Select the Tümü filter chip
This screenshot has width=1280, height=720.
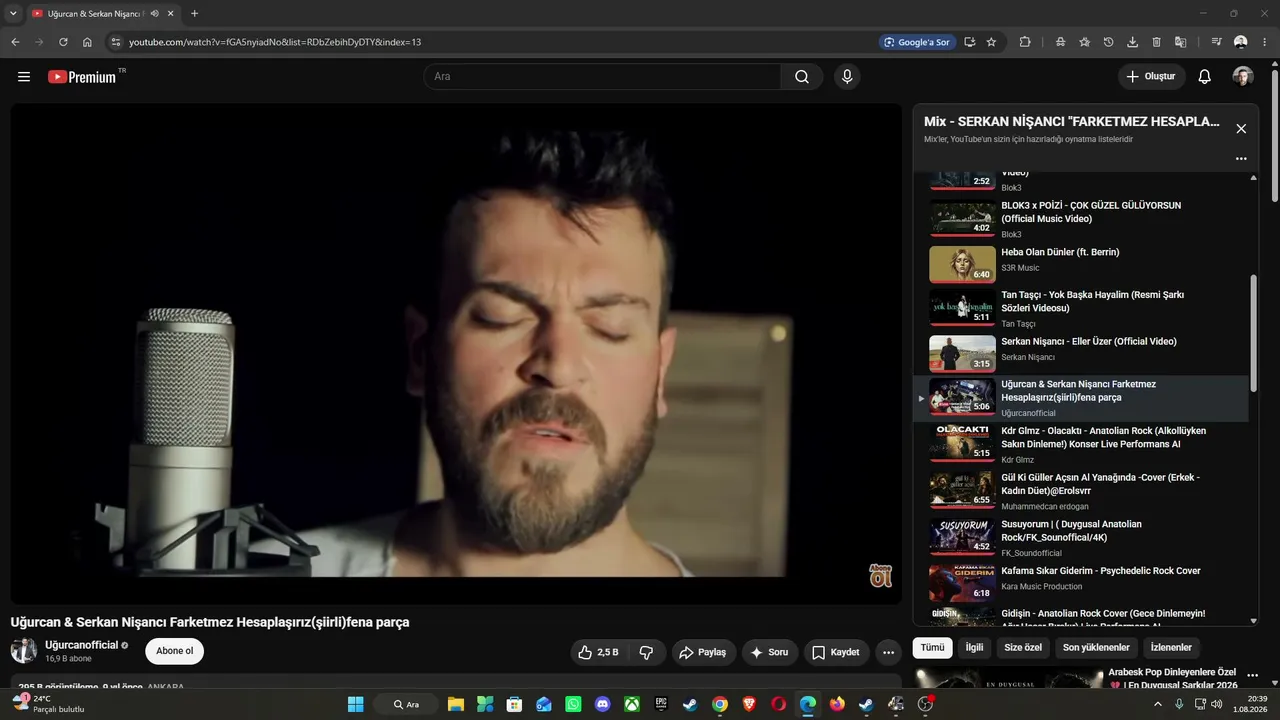pos(932,648)
